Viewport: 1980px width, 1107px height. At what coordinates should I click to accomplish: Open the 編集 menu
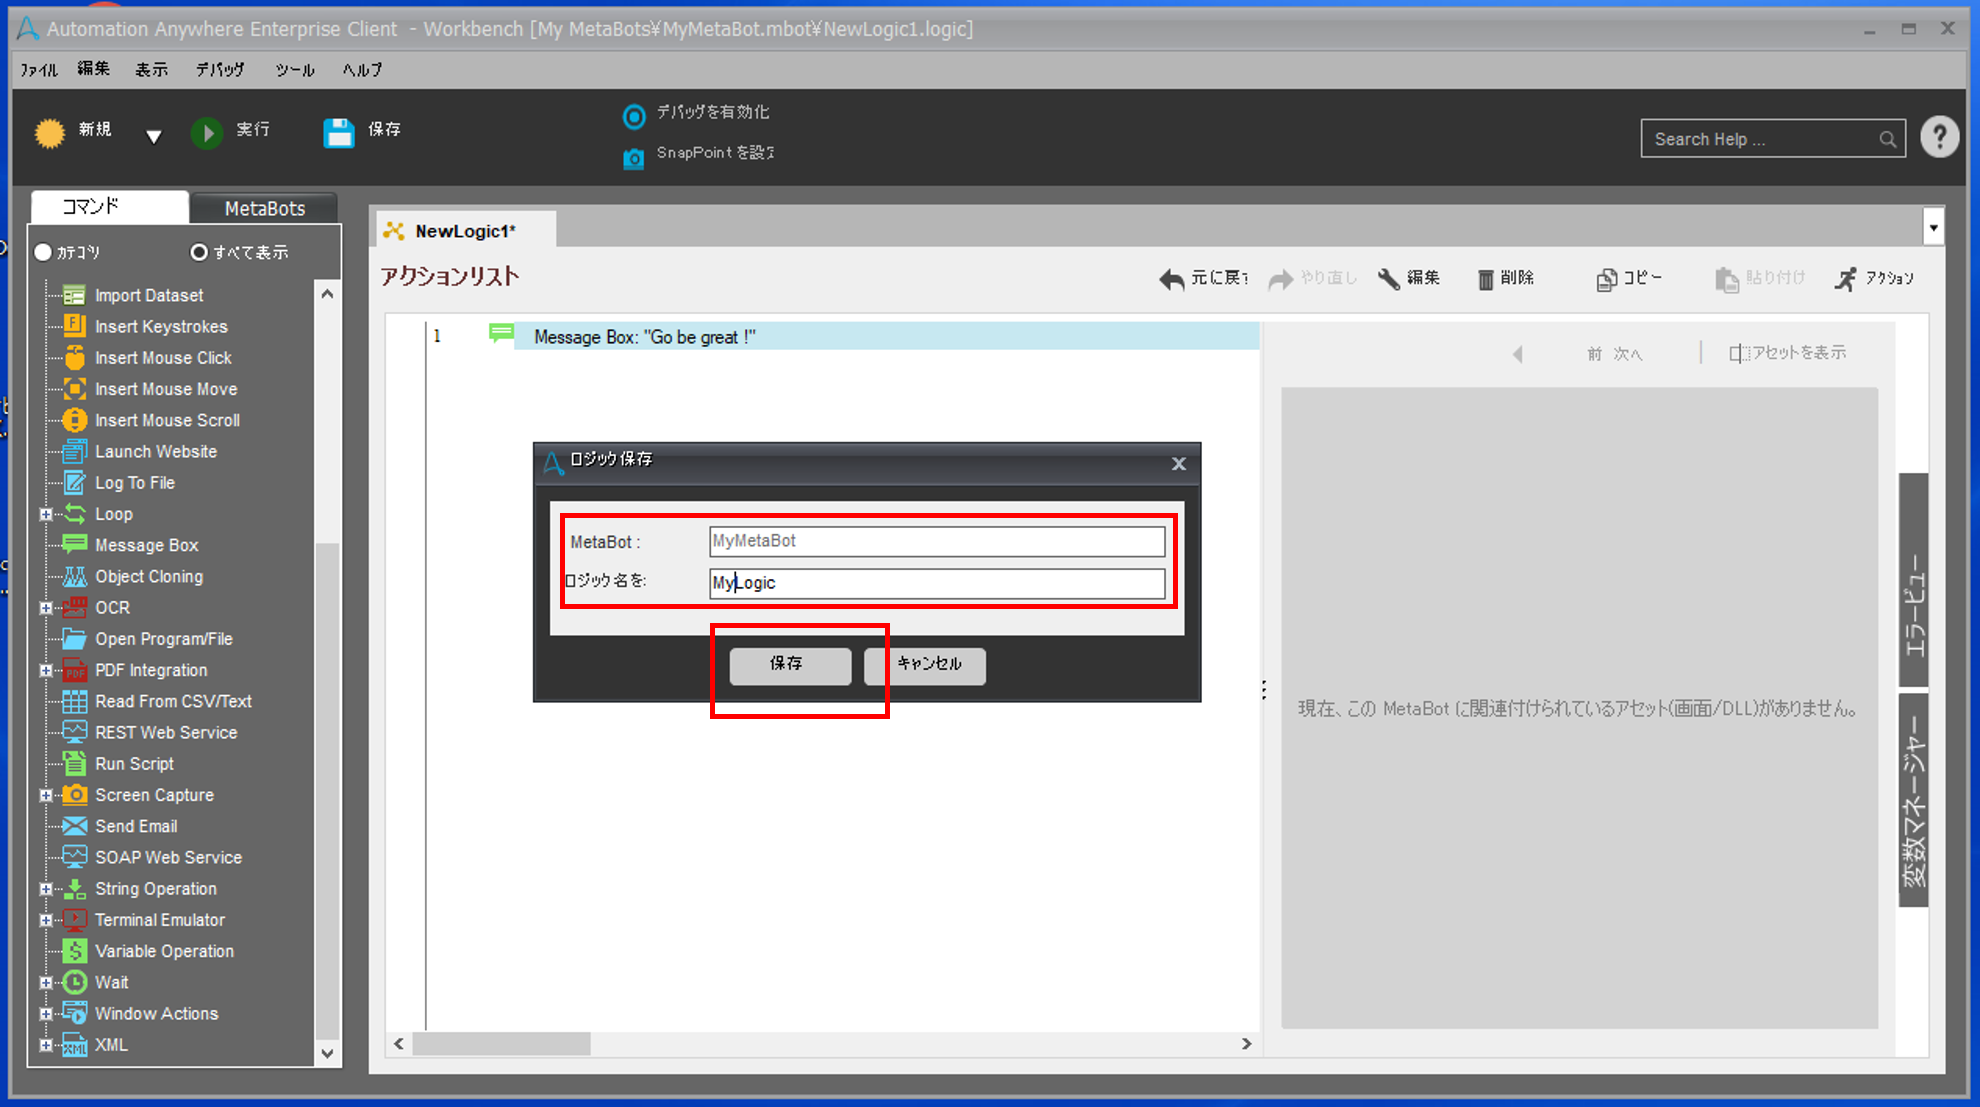coord(93,69)
